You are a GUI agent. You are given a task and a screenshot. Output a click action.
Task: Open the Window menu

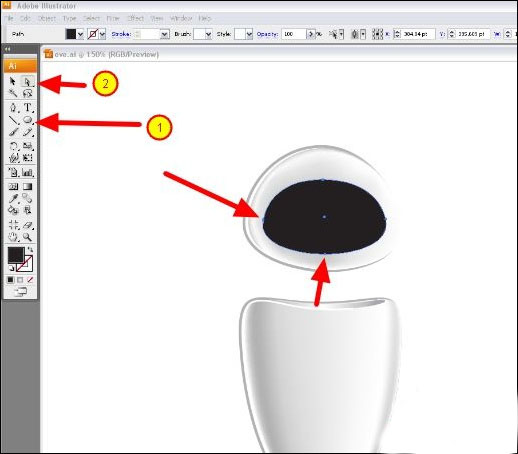click(181, 18)
